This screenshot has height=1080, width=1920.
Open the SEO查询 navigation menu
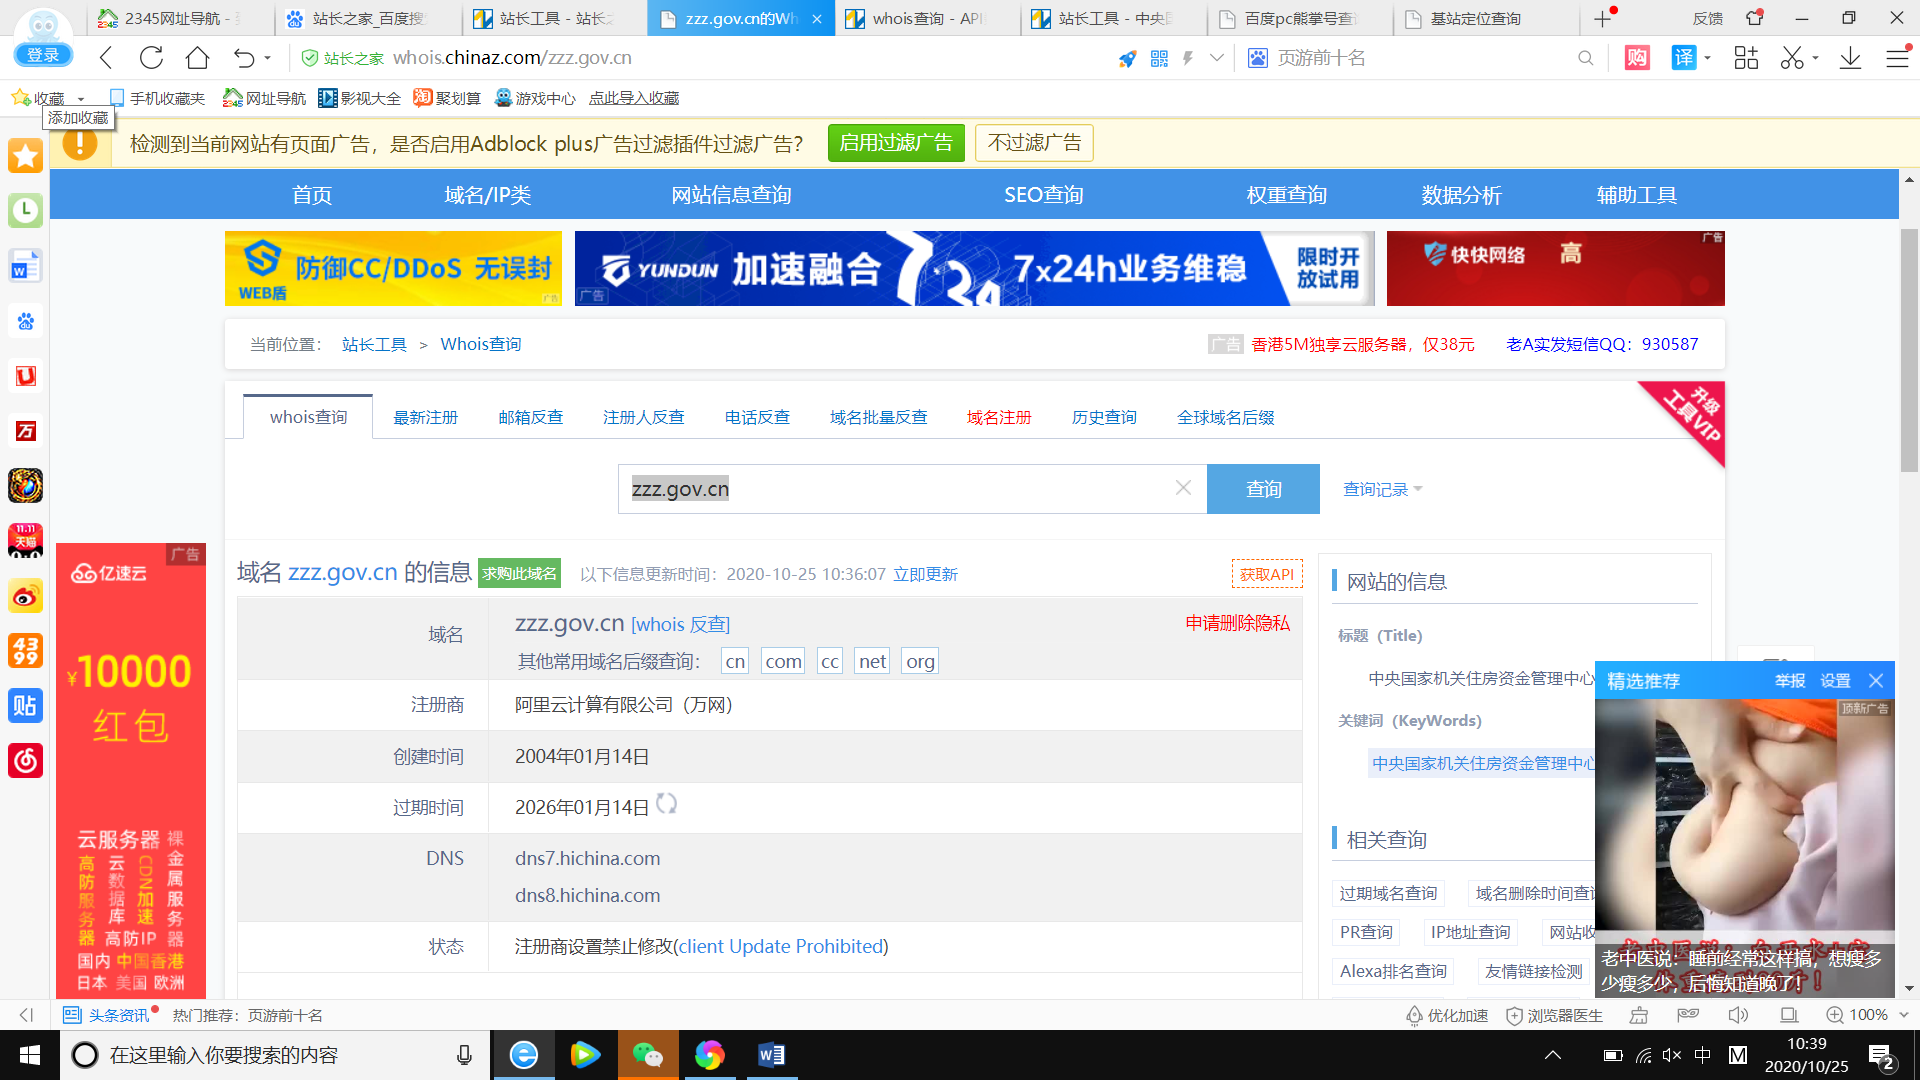pyautogui.click(x=1043, y=195)
